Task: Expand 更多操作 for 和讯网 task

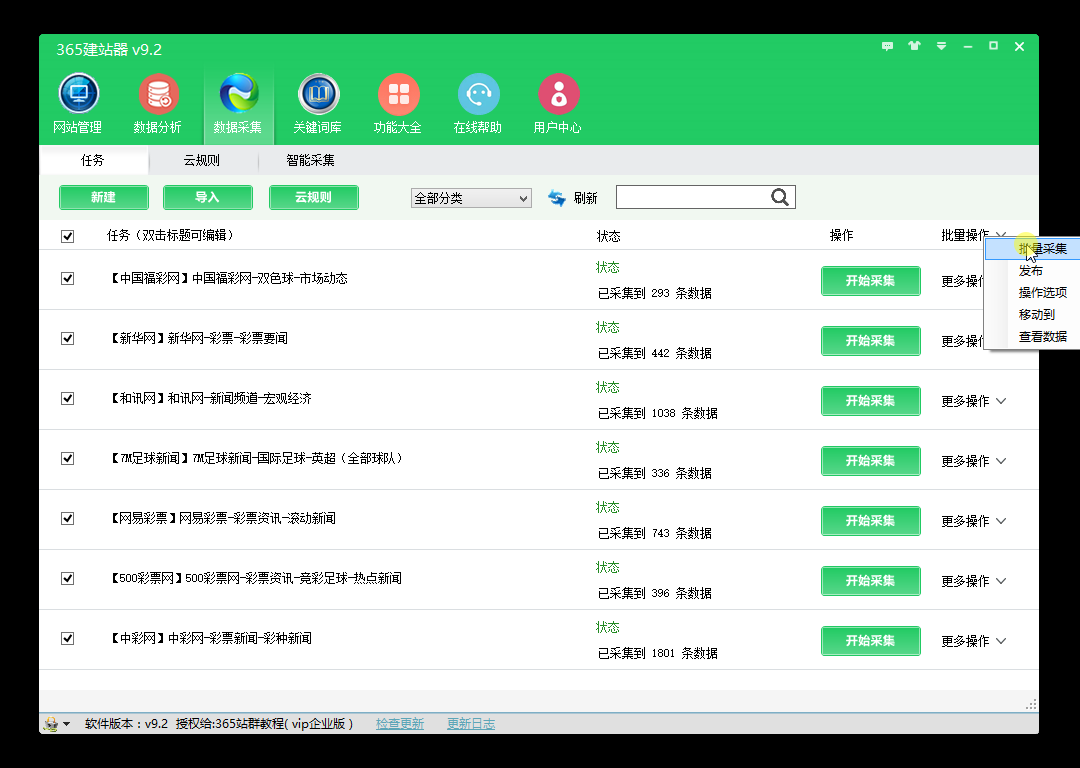Action: [x=973, y=401]
